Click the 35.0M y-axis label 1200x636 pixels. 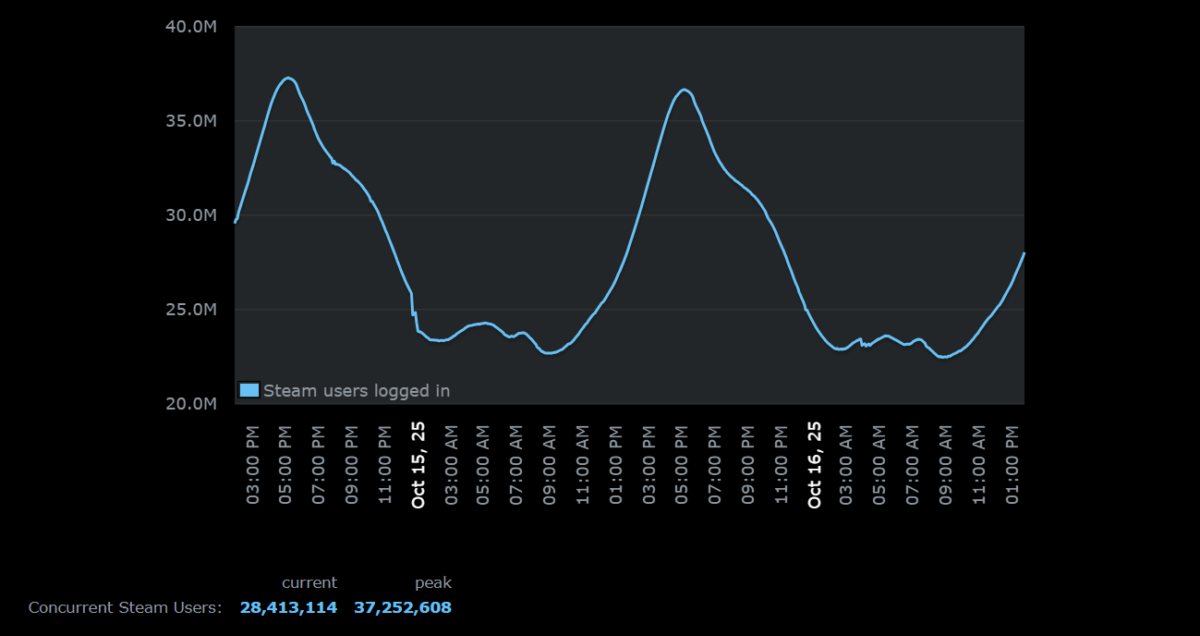tap(190, 121)
